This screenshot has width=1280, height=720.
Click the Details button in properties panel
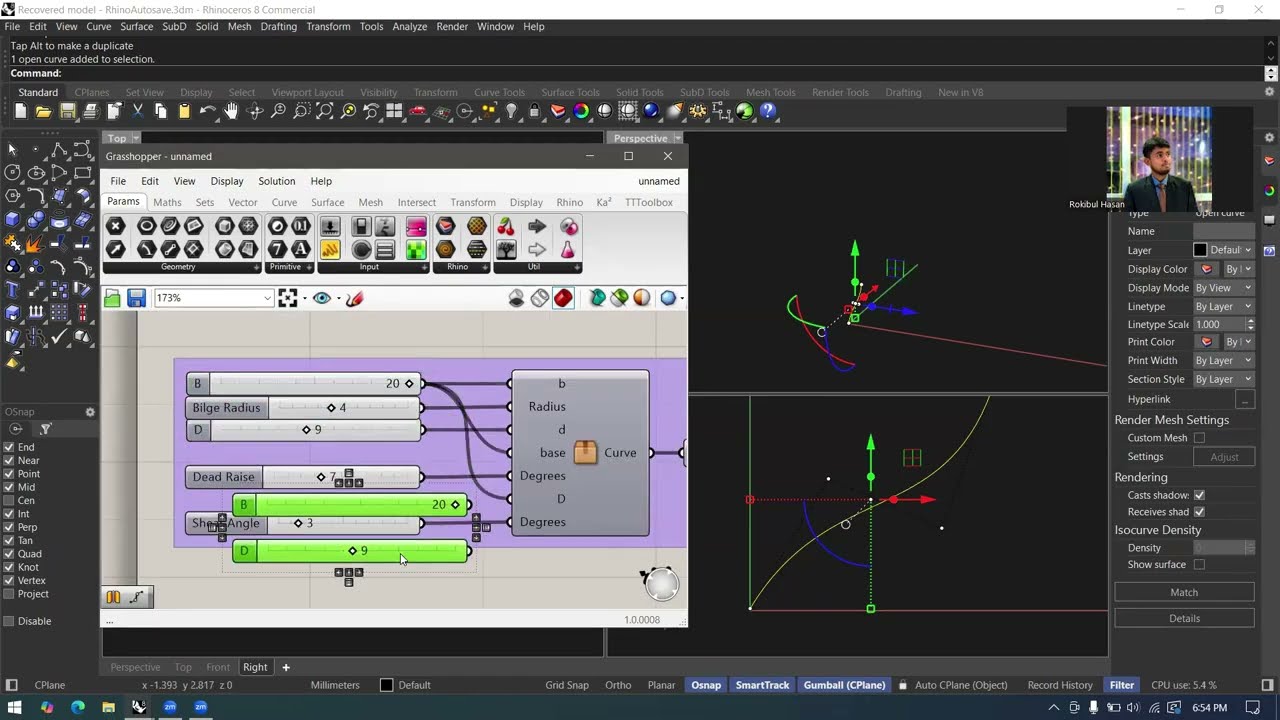1184,618
